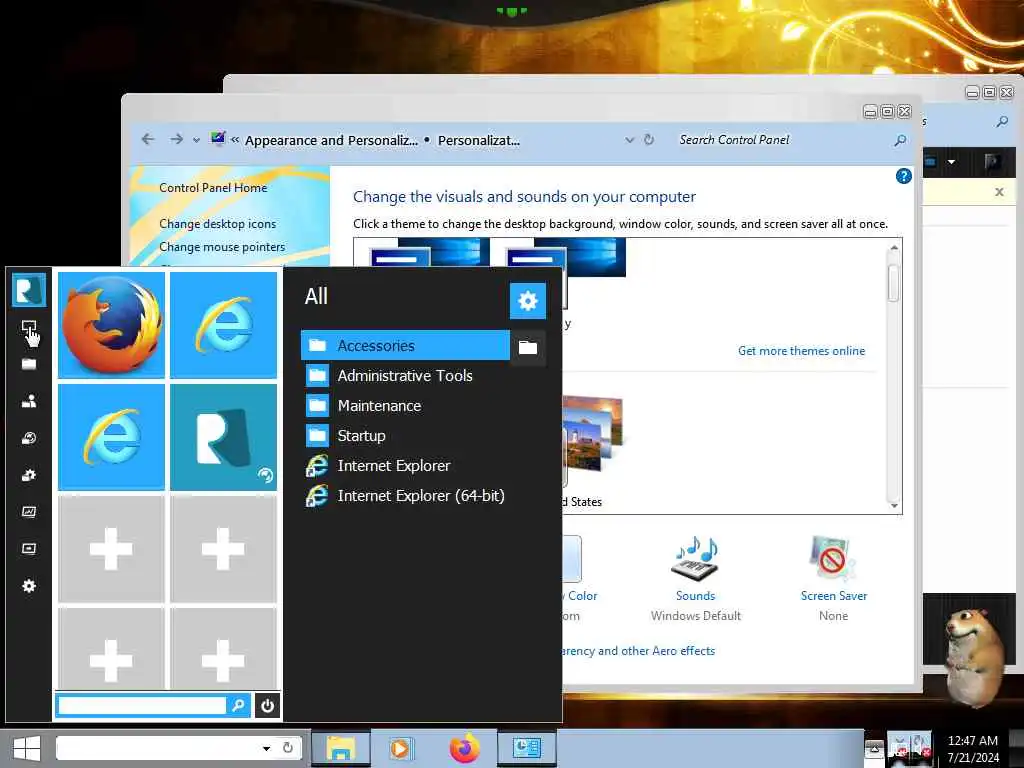The height and width of the screenshot is (768, 1024).
Task: Click theme list scrollbar up arrow
Action: 894,248
